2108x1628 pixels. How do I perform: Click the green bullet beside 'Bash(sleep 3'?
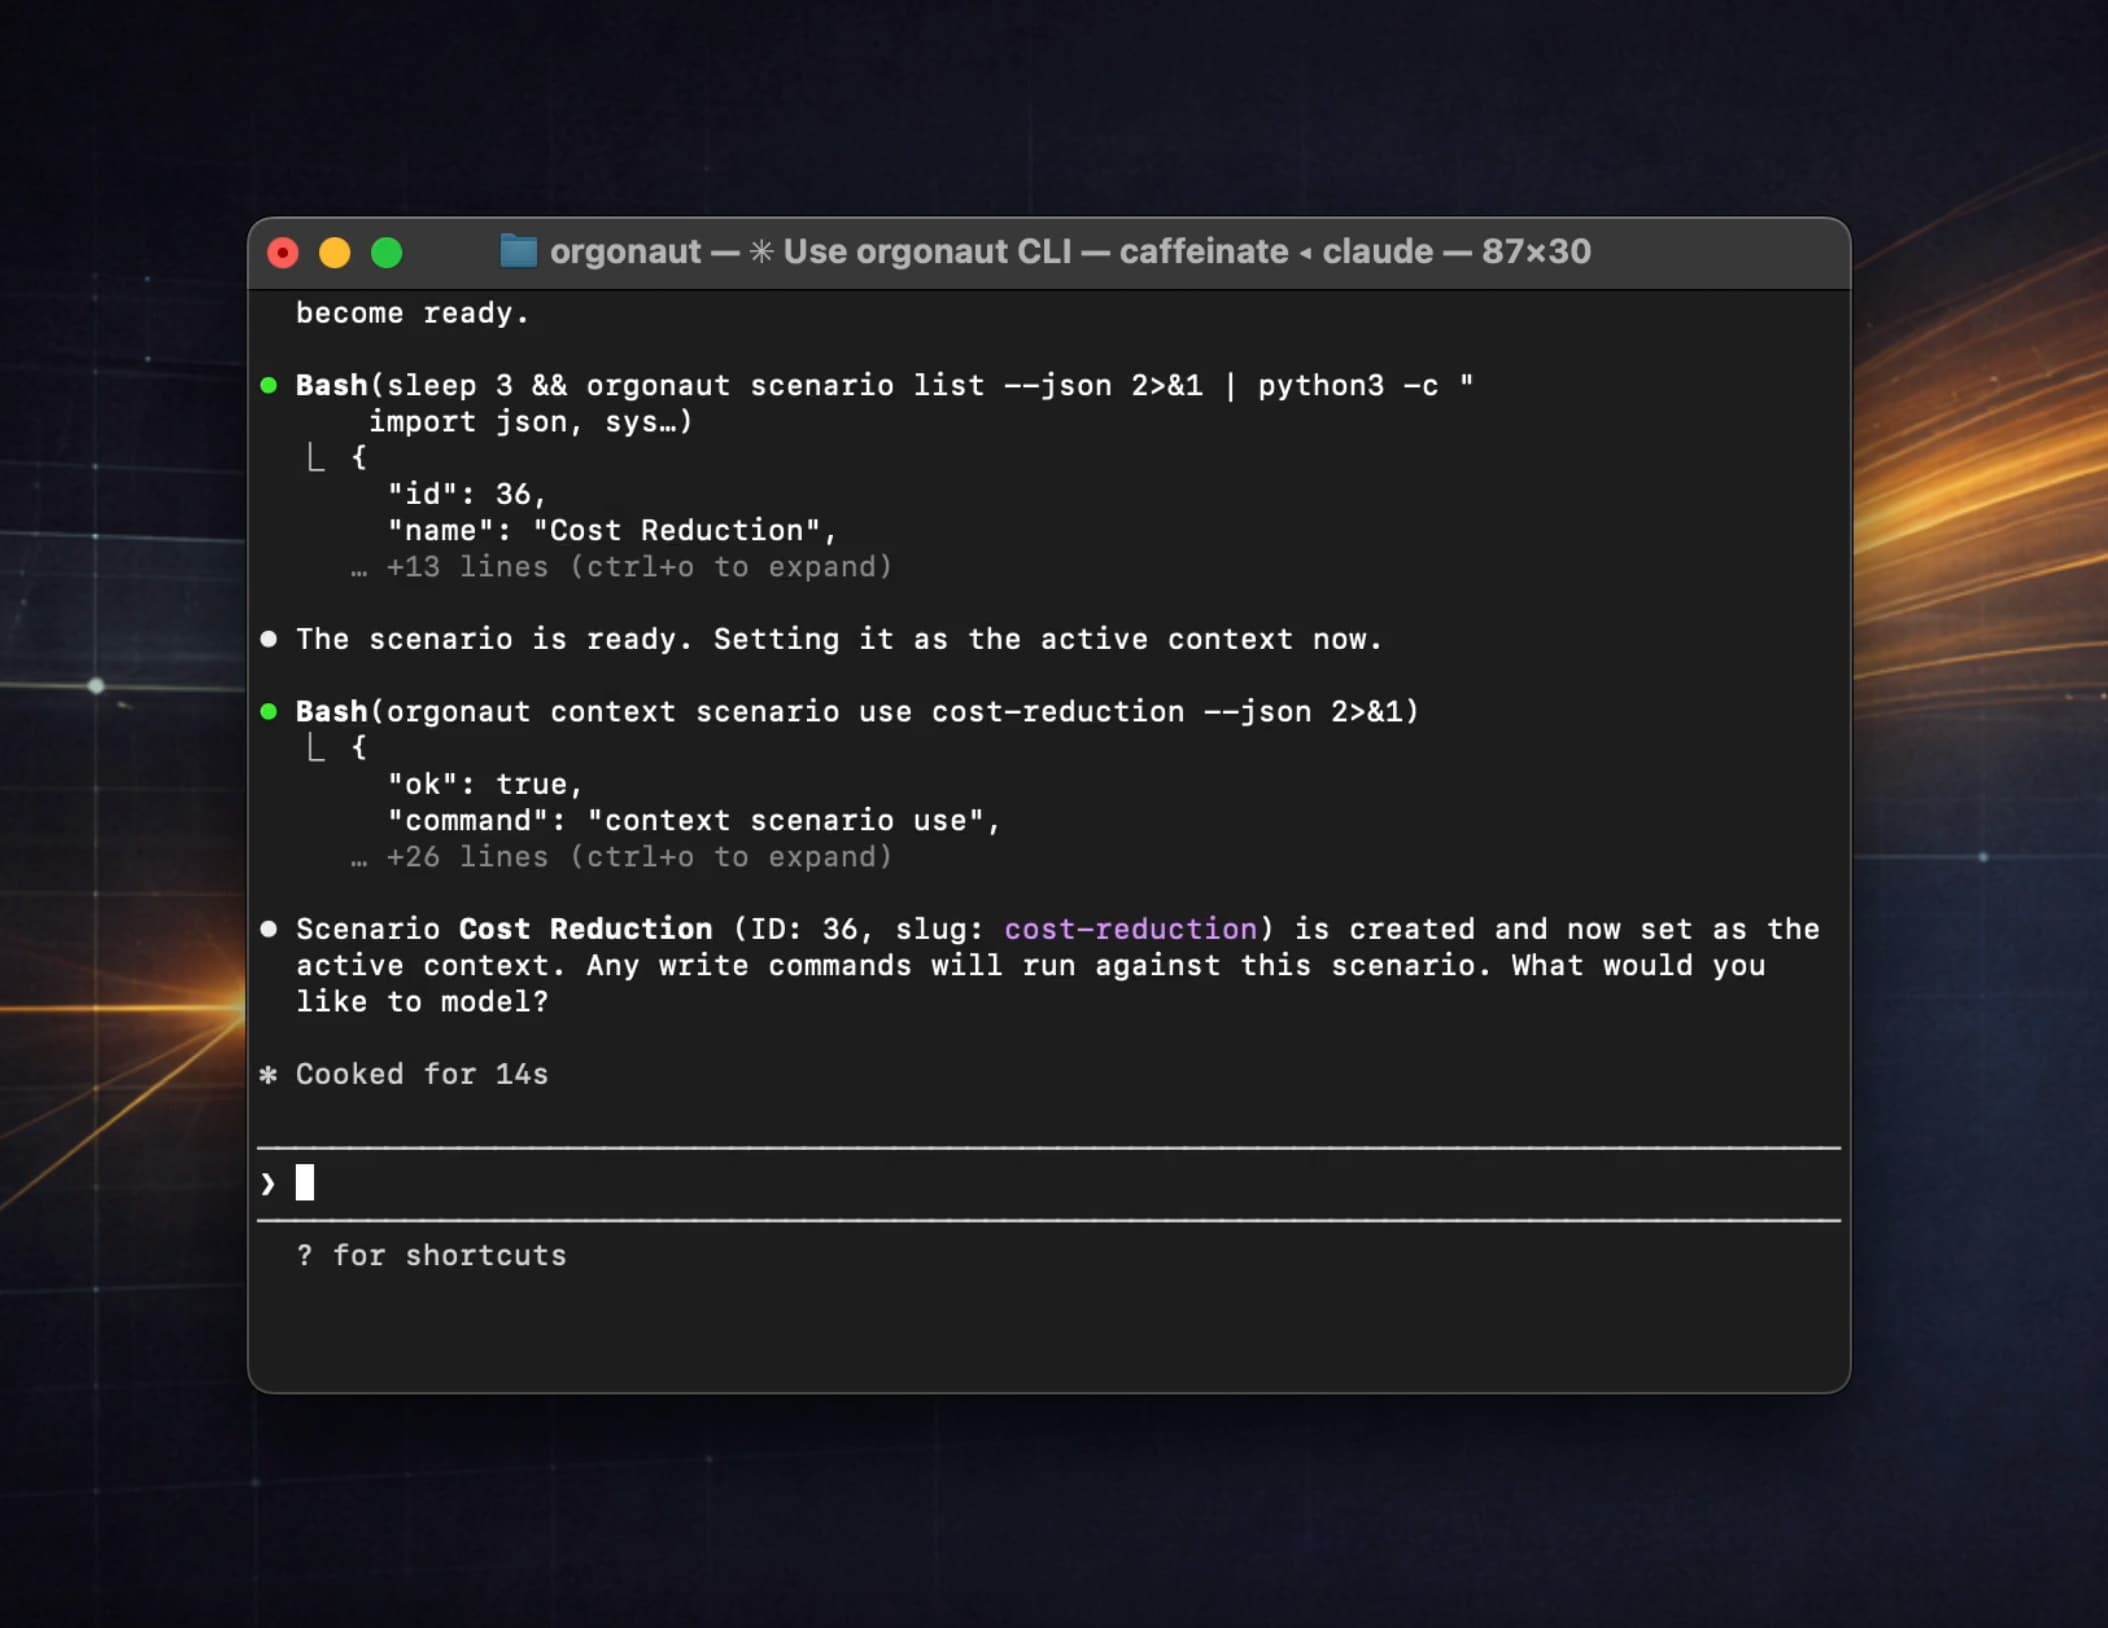click(269, 386)
